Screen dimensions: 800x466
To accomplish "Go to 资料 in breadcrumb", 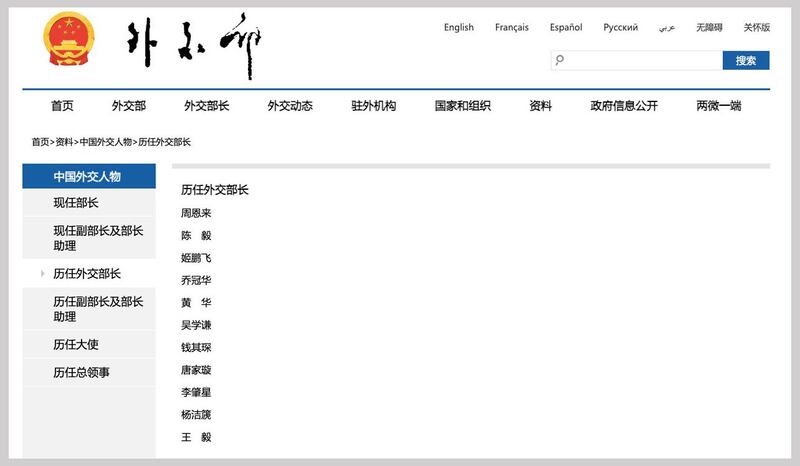I will (64, 142).
